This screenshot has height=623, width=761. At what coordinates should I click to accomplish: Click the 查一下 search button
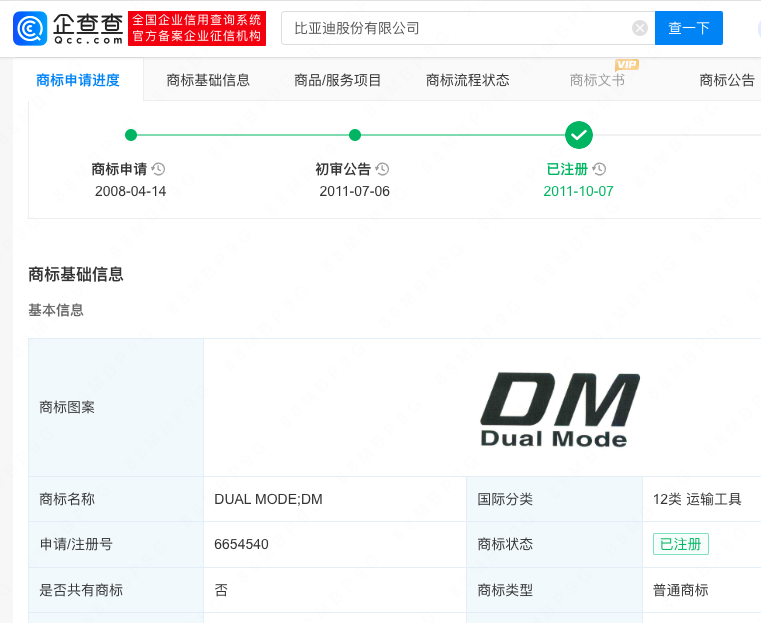tap(689, 28)
